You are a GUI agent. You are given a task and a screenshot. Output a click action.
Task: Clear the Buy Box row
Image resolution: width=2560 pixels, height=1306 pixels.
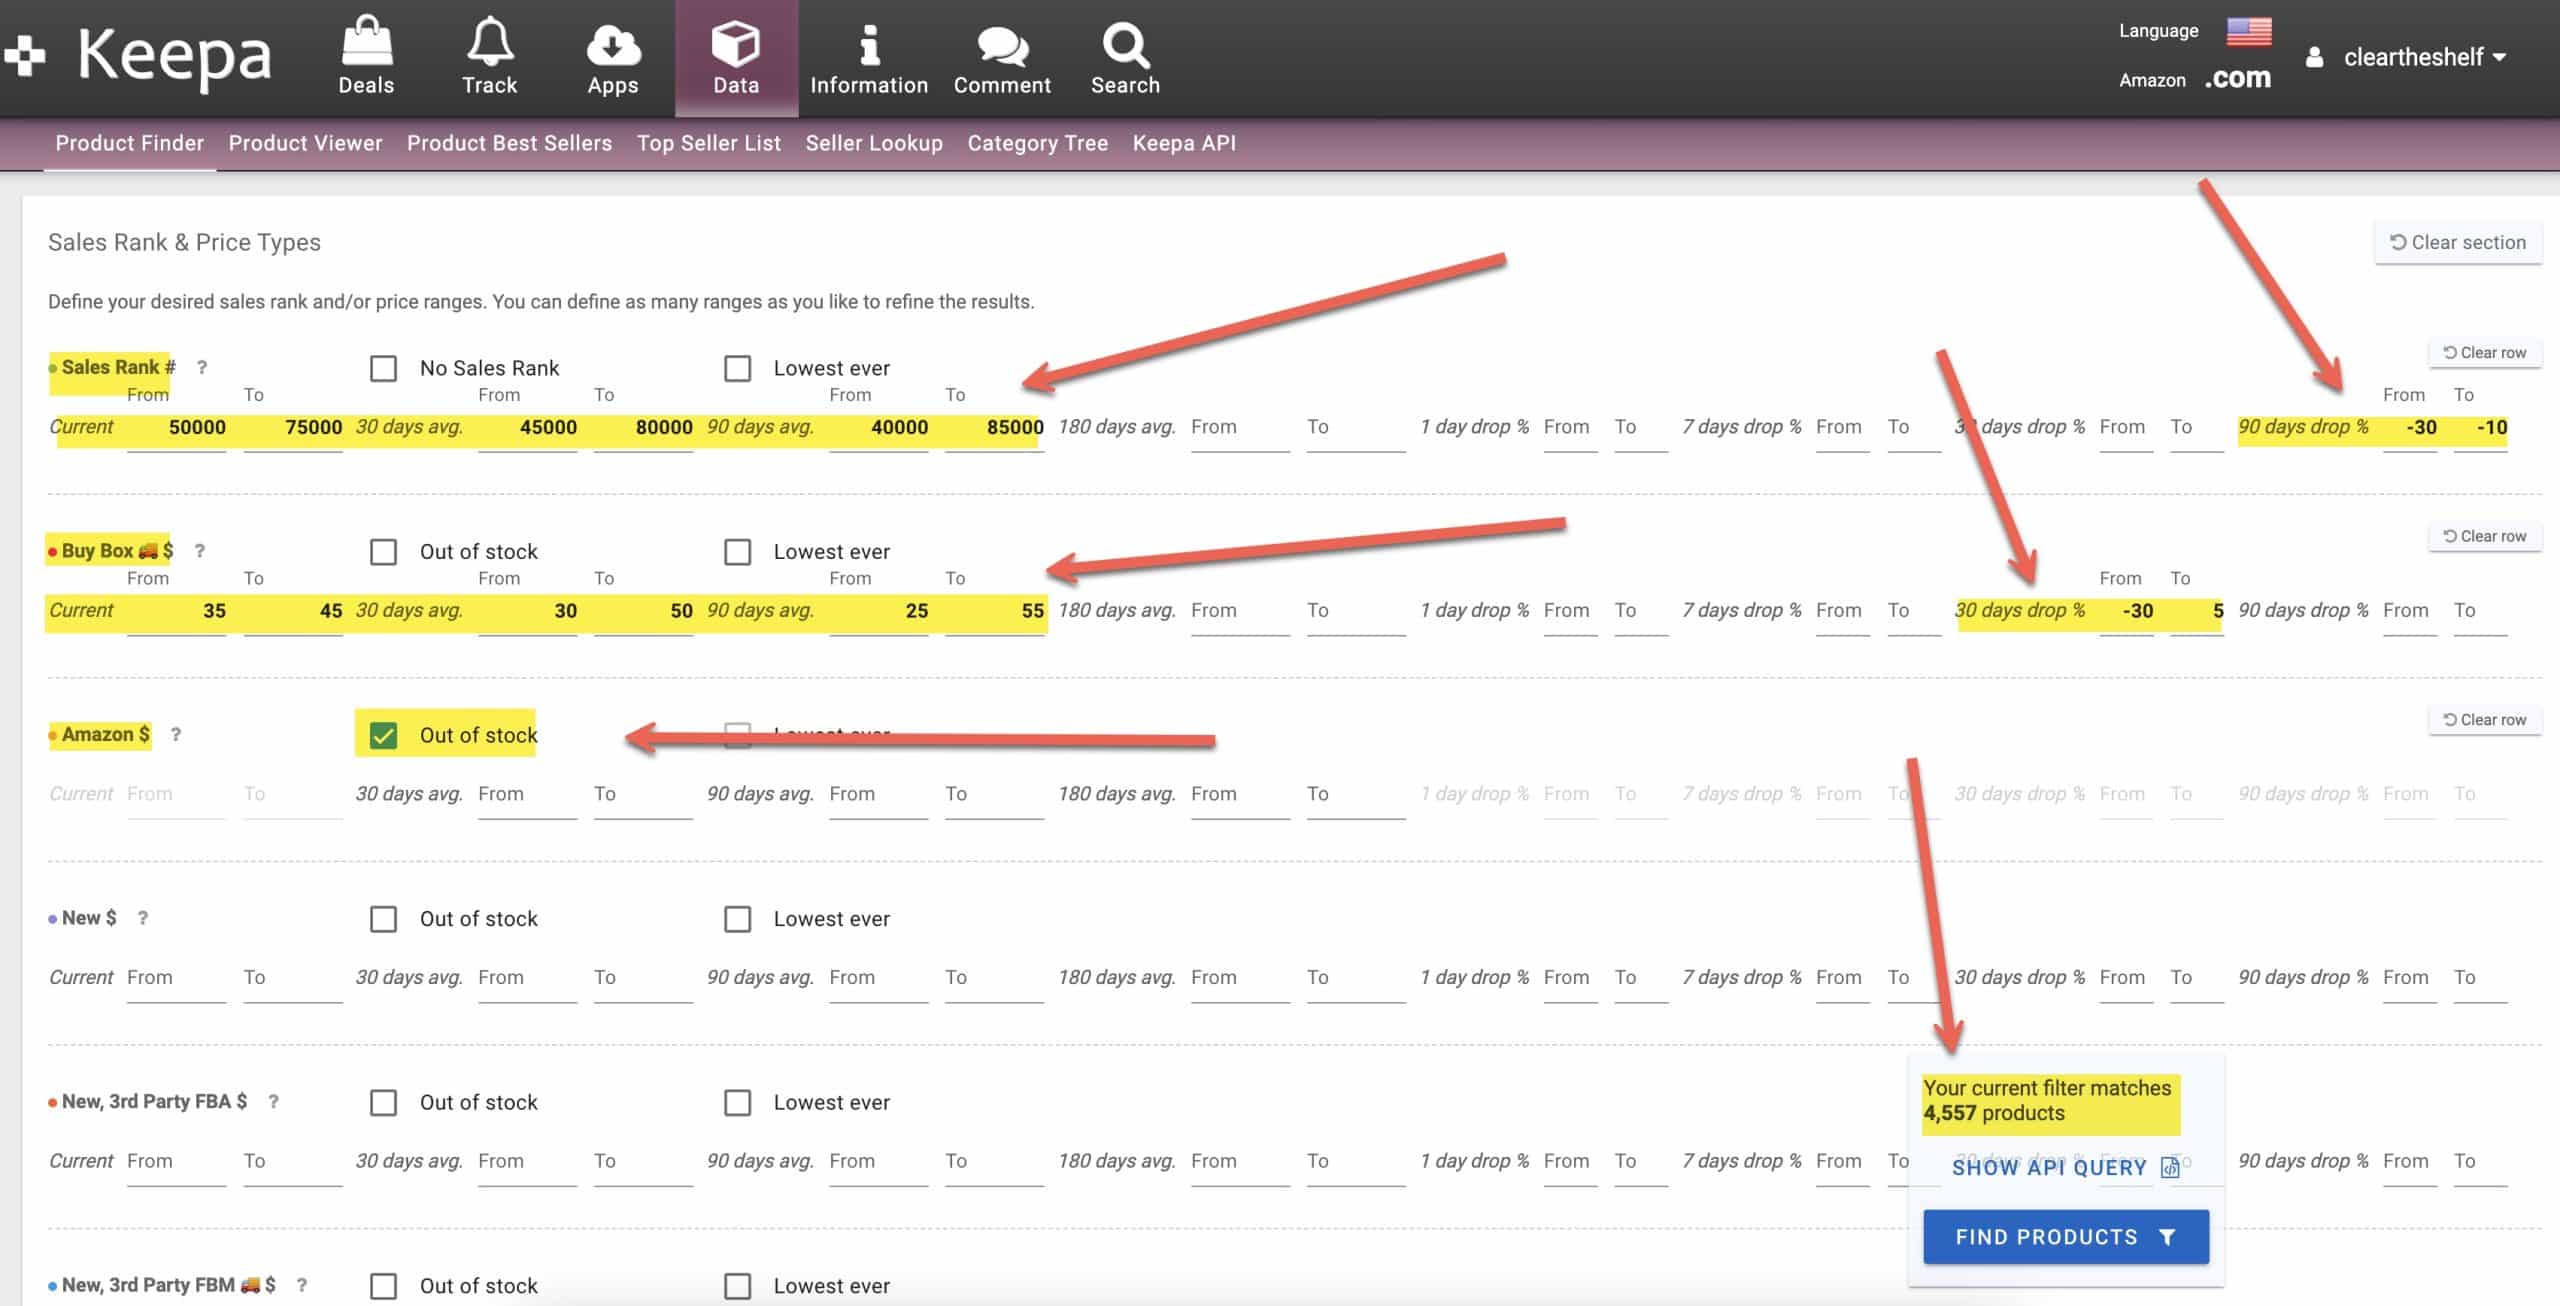tap(2484, 536)
